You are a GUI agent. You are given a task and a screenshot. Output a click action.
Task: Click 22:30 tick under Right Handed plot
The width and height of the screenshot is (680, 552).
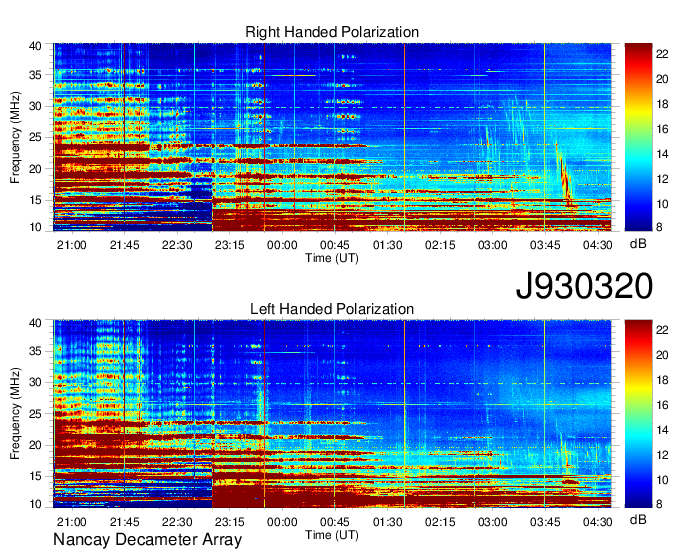pyautogui.click(x=177, y=245)
